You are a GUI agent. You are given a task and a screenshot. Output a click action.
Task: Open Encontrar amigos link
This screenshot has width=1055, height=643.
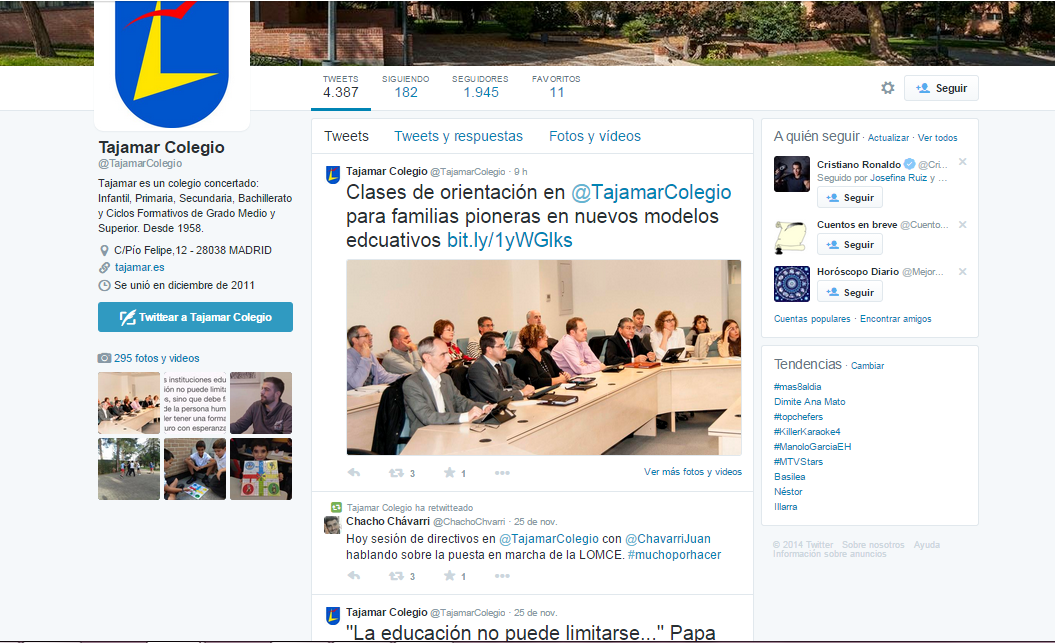pyautogui.click(x=896, y=319)
